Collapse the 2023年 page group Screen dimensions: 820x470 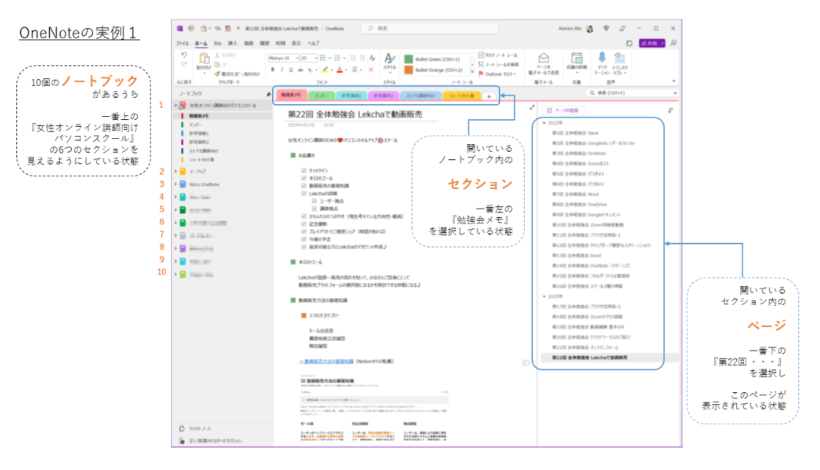[543, 297]
